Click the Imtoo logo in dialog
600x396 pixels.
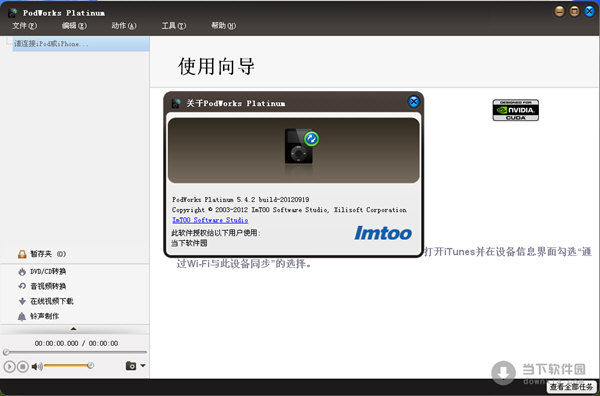pyautogui.click(x=383, y=233)
